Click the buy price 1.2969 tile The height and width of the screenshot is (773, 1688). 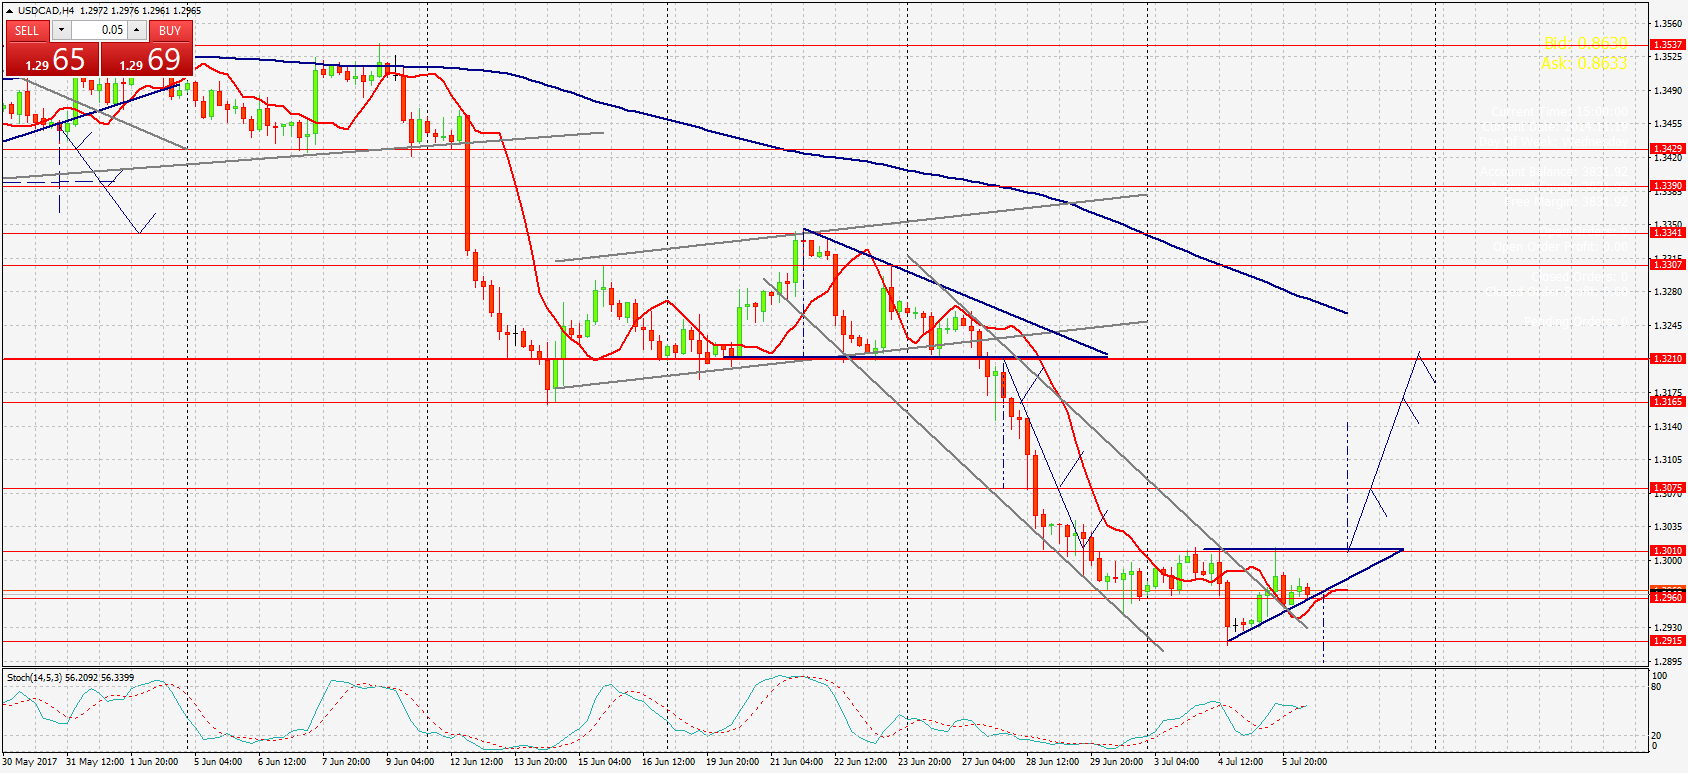(148, 60)
